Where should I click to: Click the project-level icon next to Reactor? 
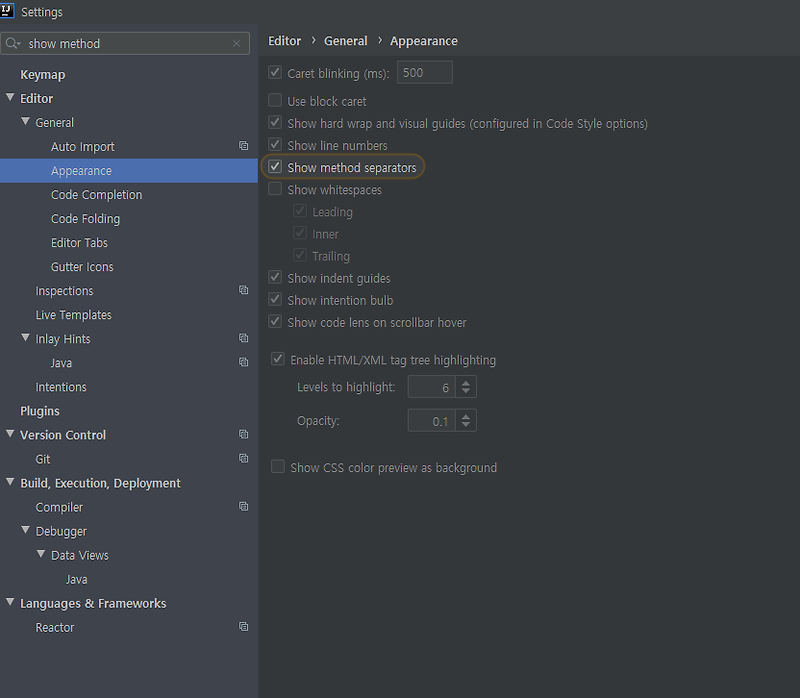pos(243,627)
